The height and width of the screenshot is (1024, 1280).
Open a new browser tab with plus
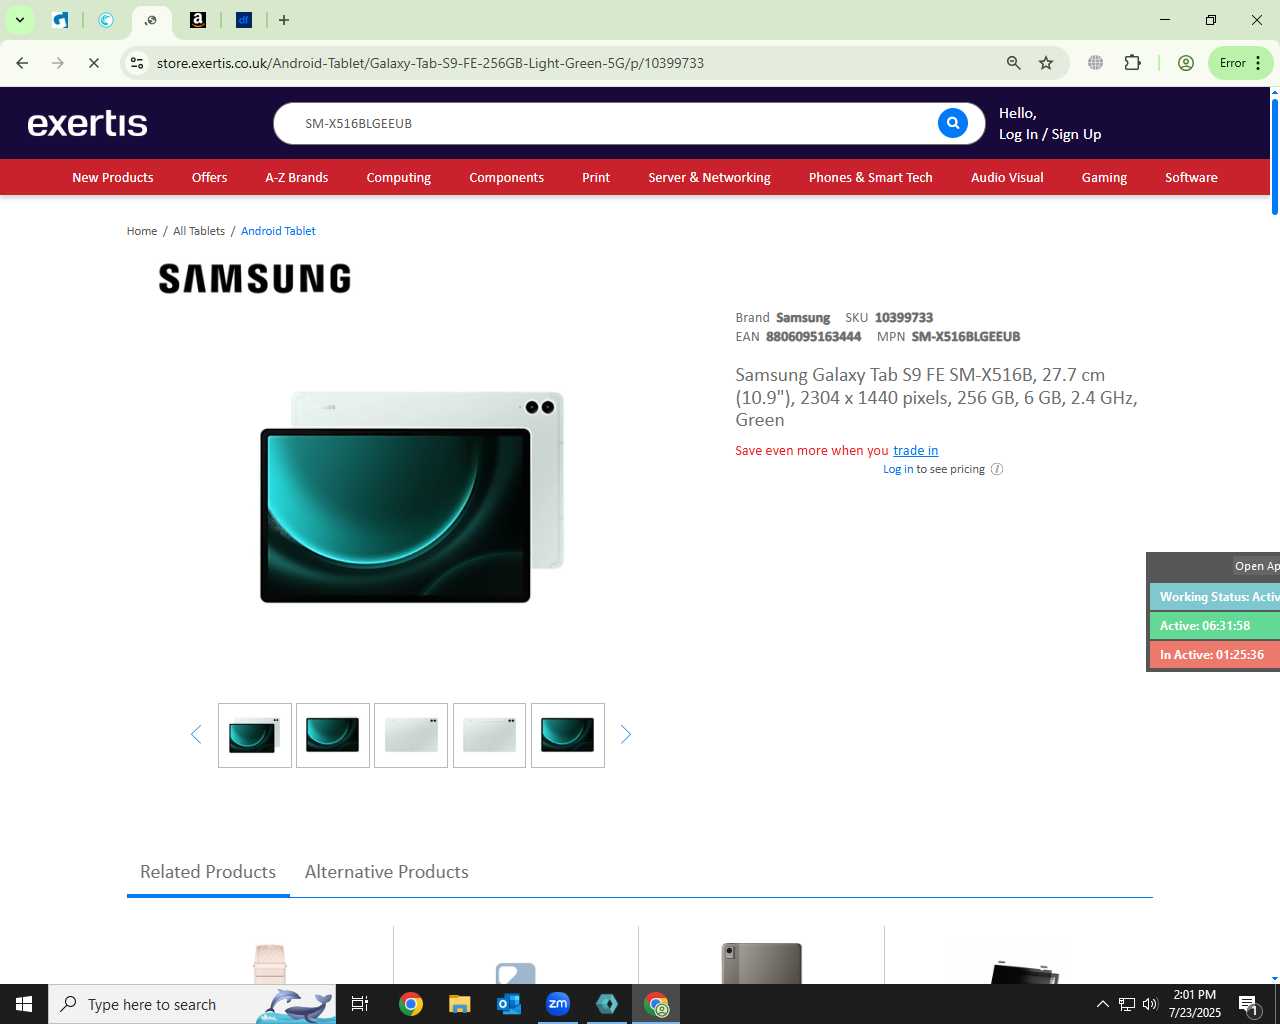click(x=284, y=20)
